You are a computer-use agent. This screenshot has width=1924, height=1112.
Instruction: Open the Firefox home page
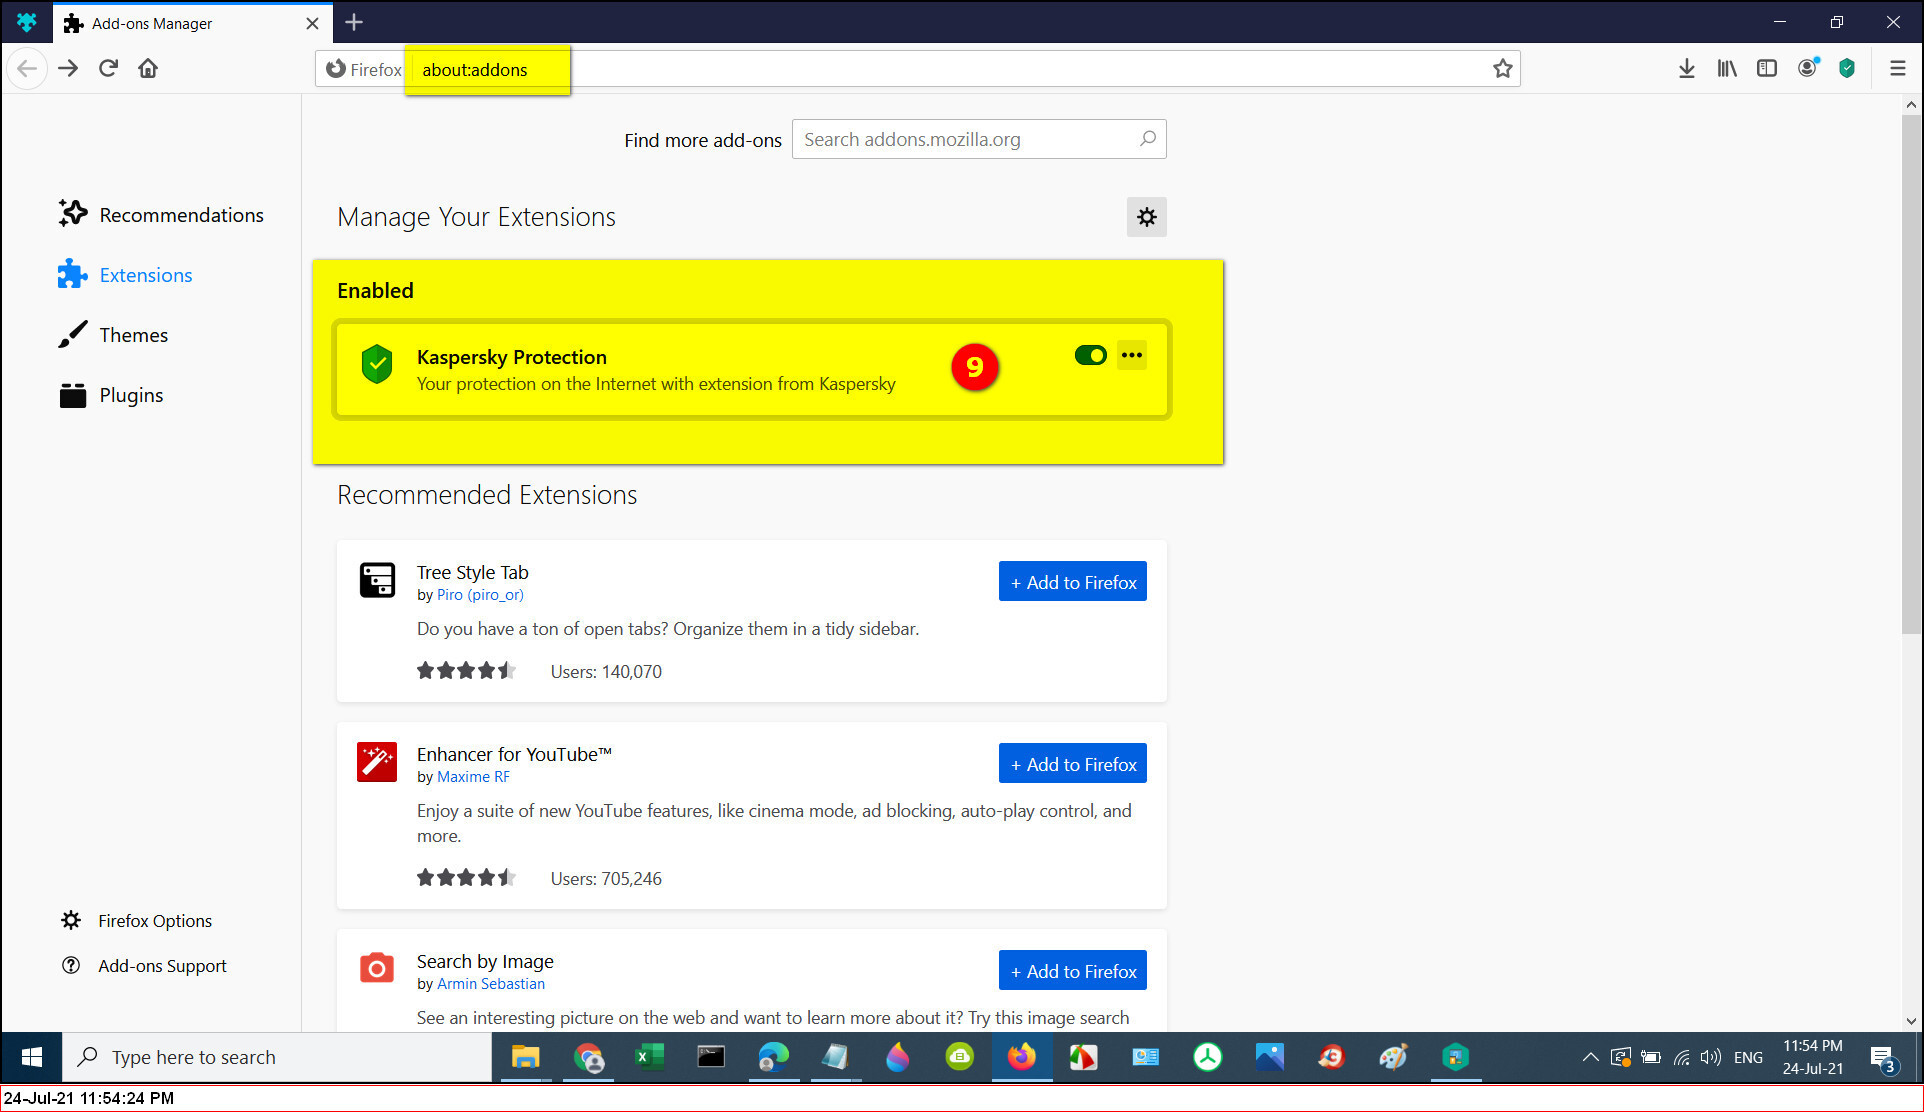[148, 69]
